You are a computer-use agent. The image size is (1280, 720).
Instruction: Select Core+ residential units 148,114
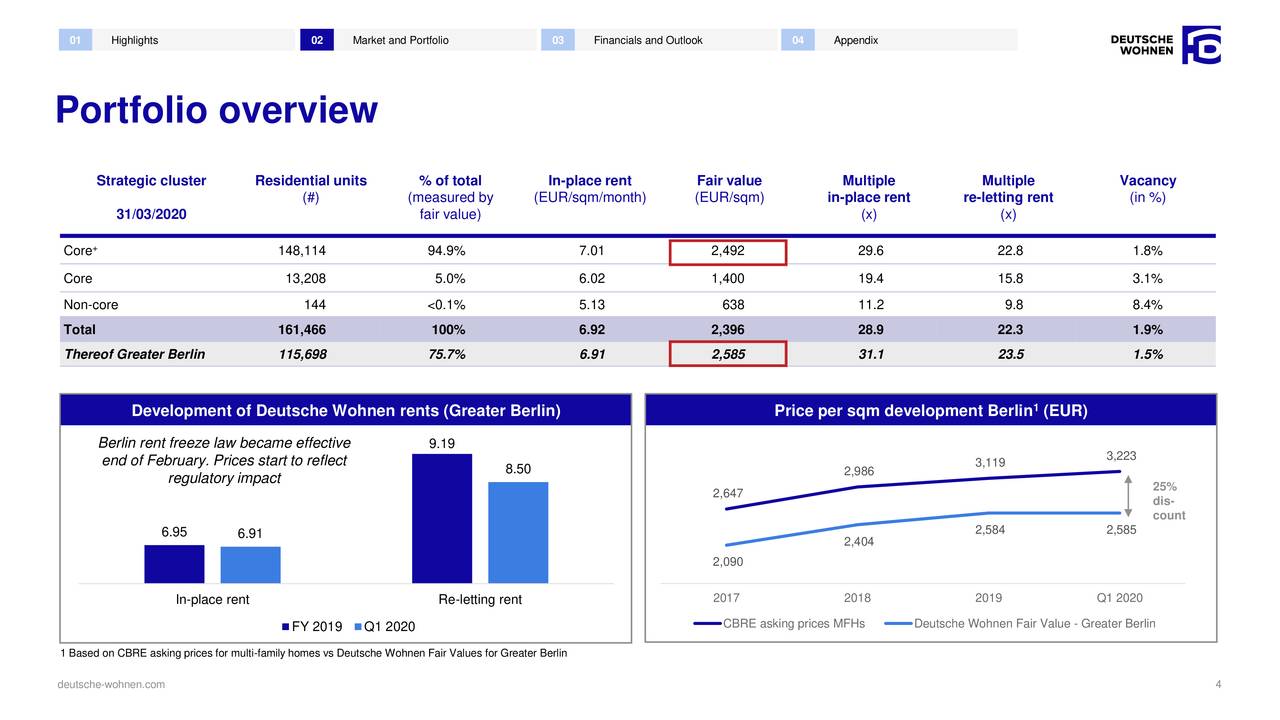(301, 251)
